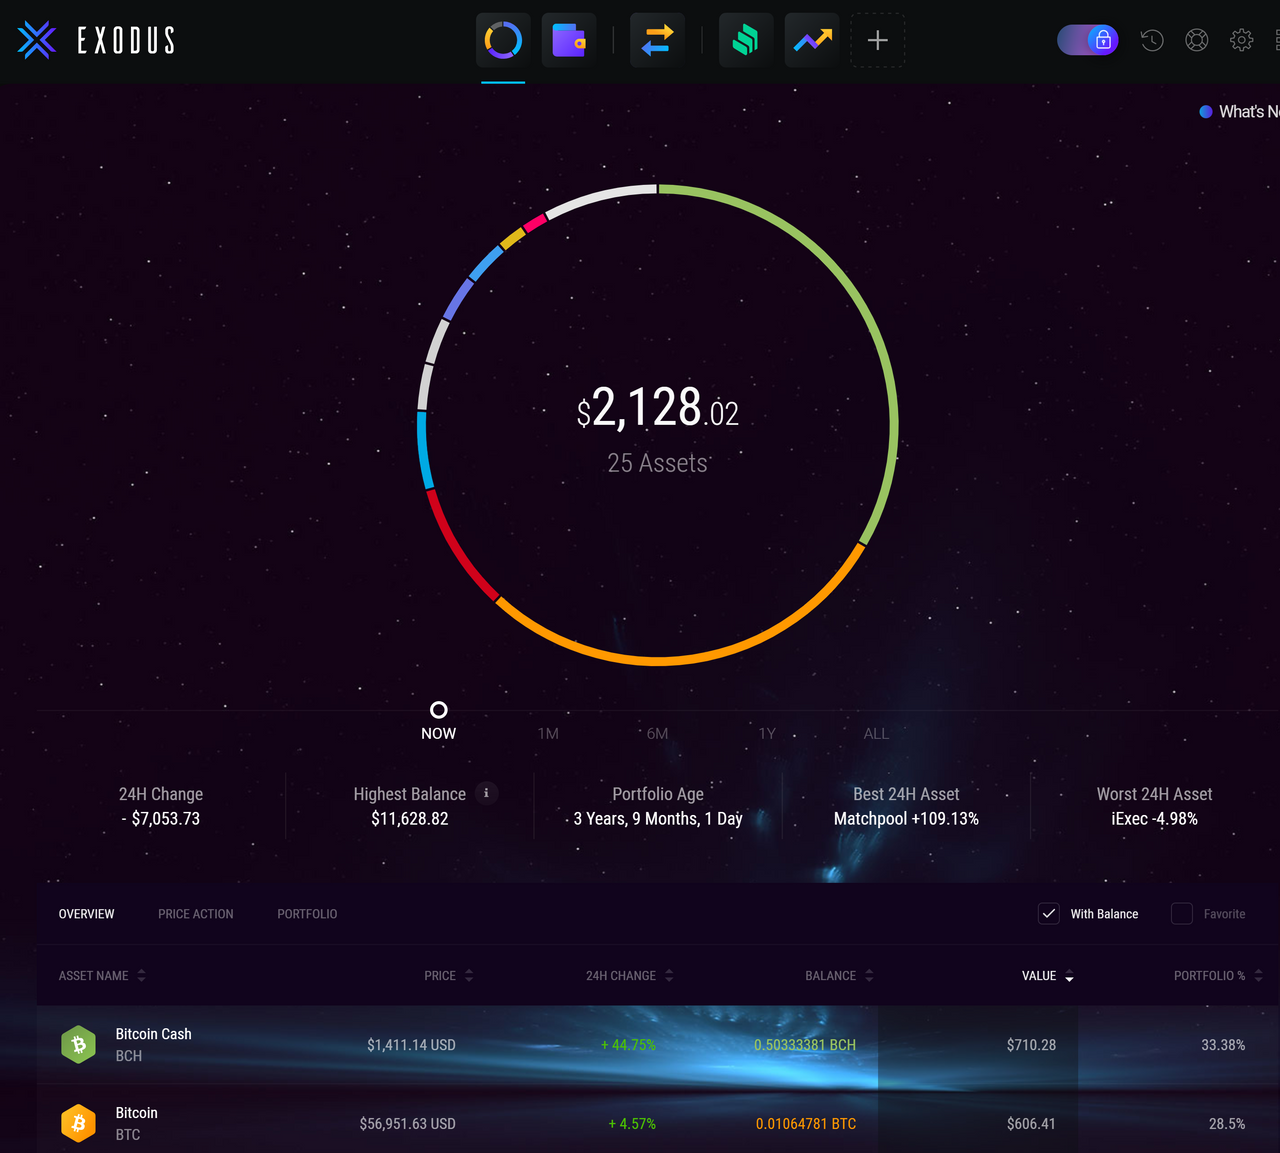Switch to the Overview tab
Screen dimensions: 1280x1153
click(87, 914)
